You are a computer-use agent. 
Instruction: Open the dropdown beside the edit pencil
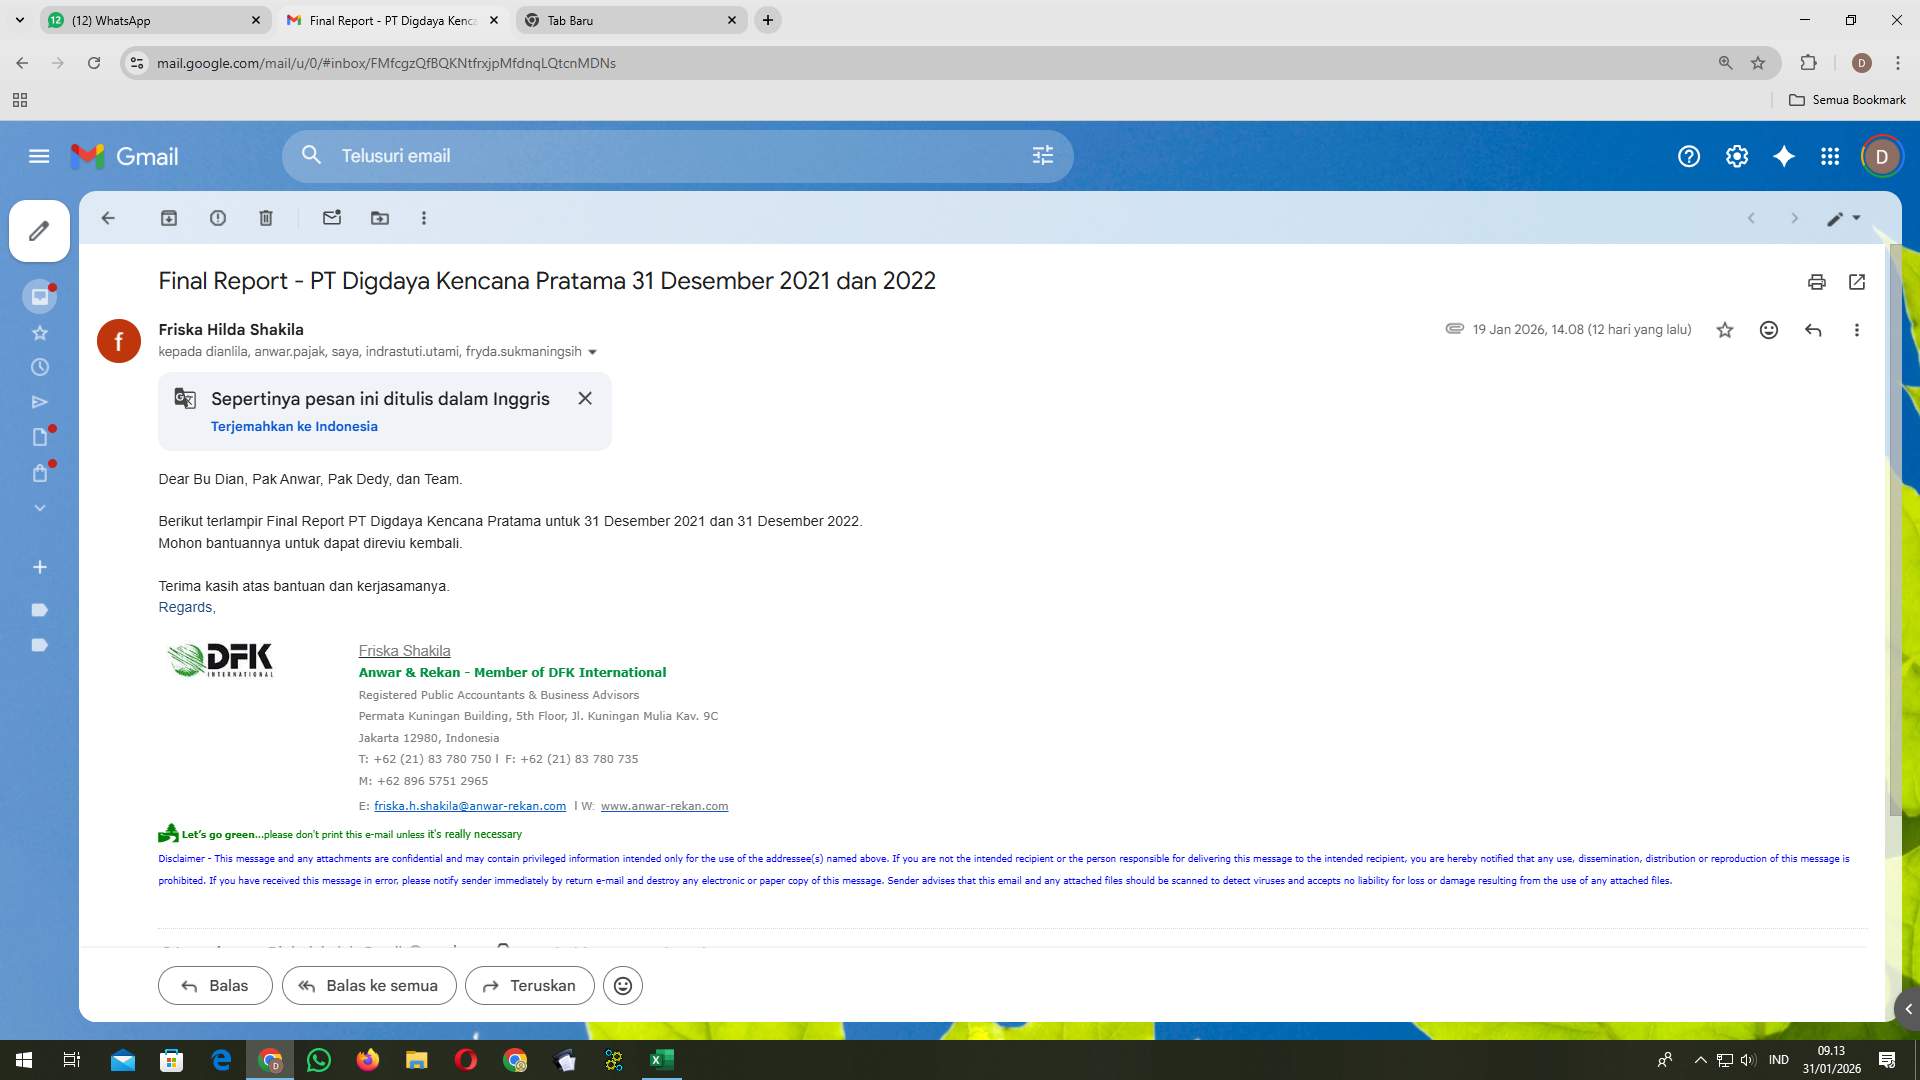click(x=1858, y=218)
